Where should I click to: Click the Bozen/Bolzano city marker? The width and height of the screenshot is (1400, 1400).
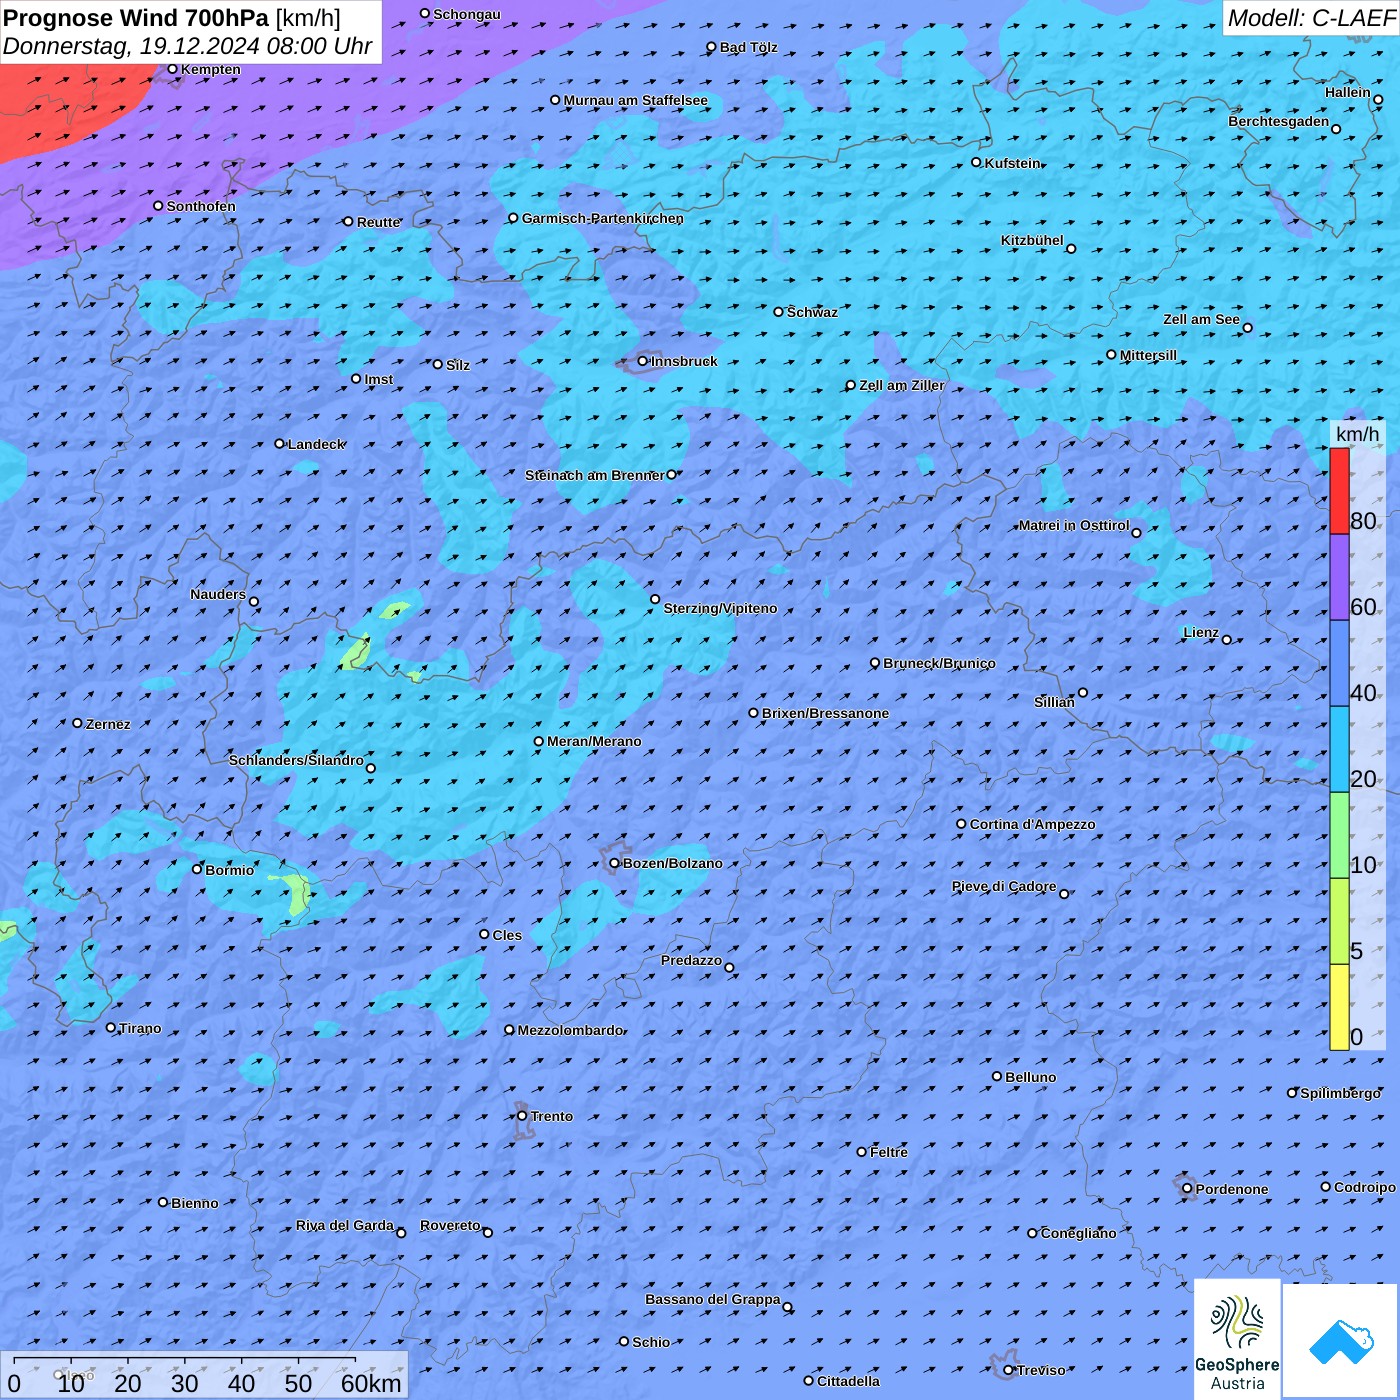coord(615,863)
